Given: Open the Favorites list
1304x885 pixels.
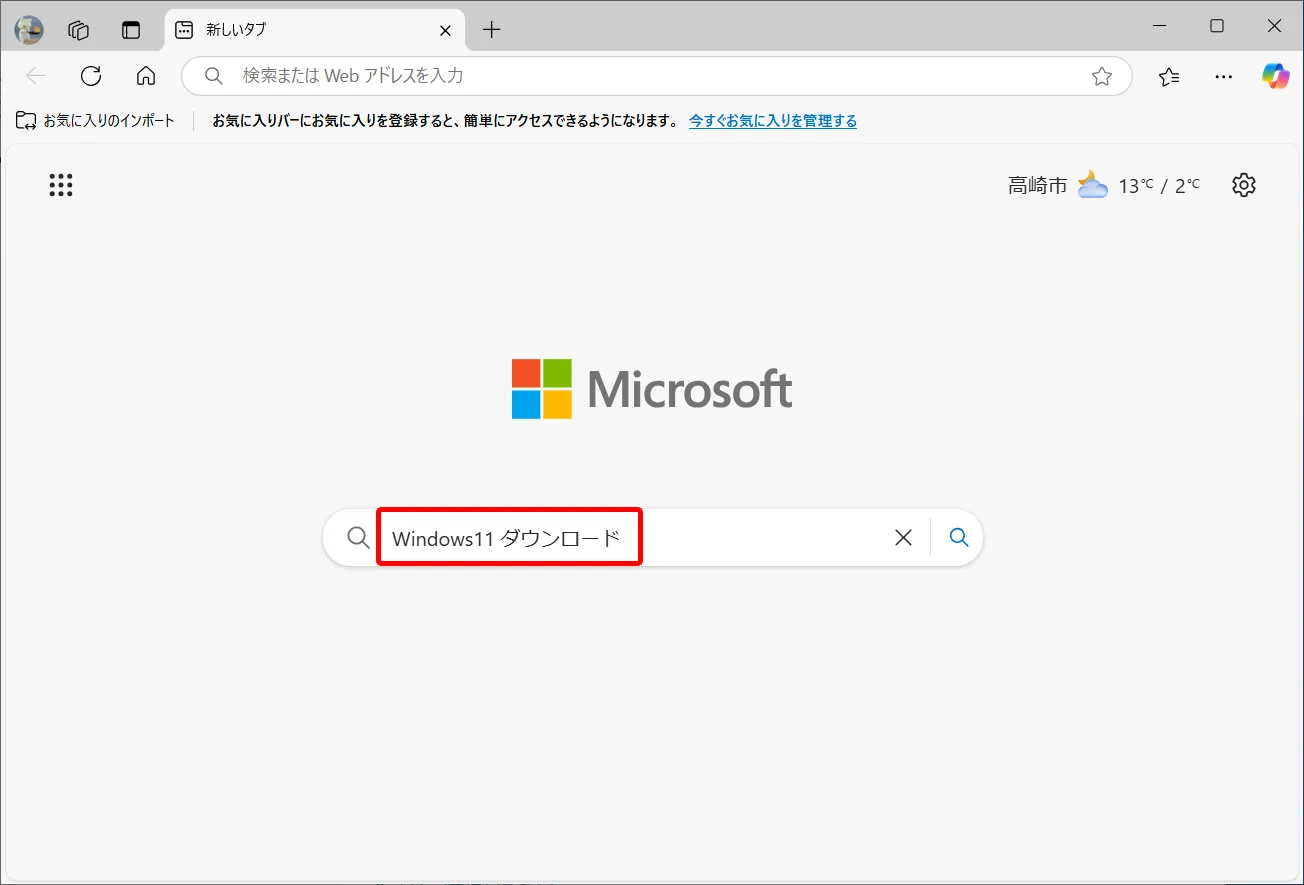Looking at the screenshot, I should click(x=1168, y=76).
